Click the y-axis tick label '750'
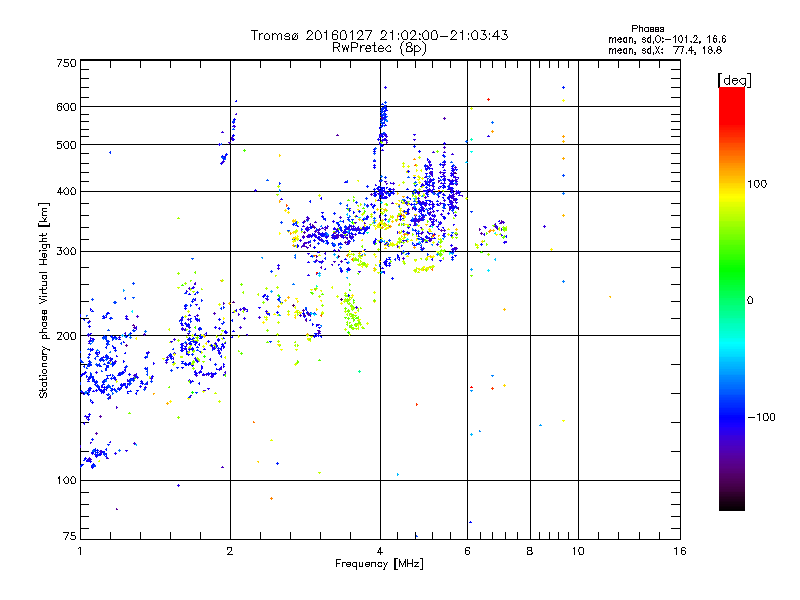800x600 pixels. (66, 63)
